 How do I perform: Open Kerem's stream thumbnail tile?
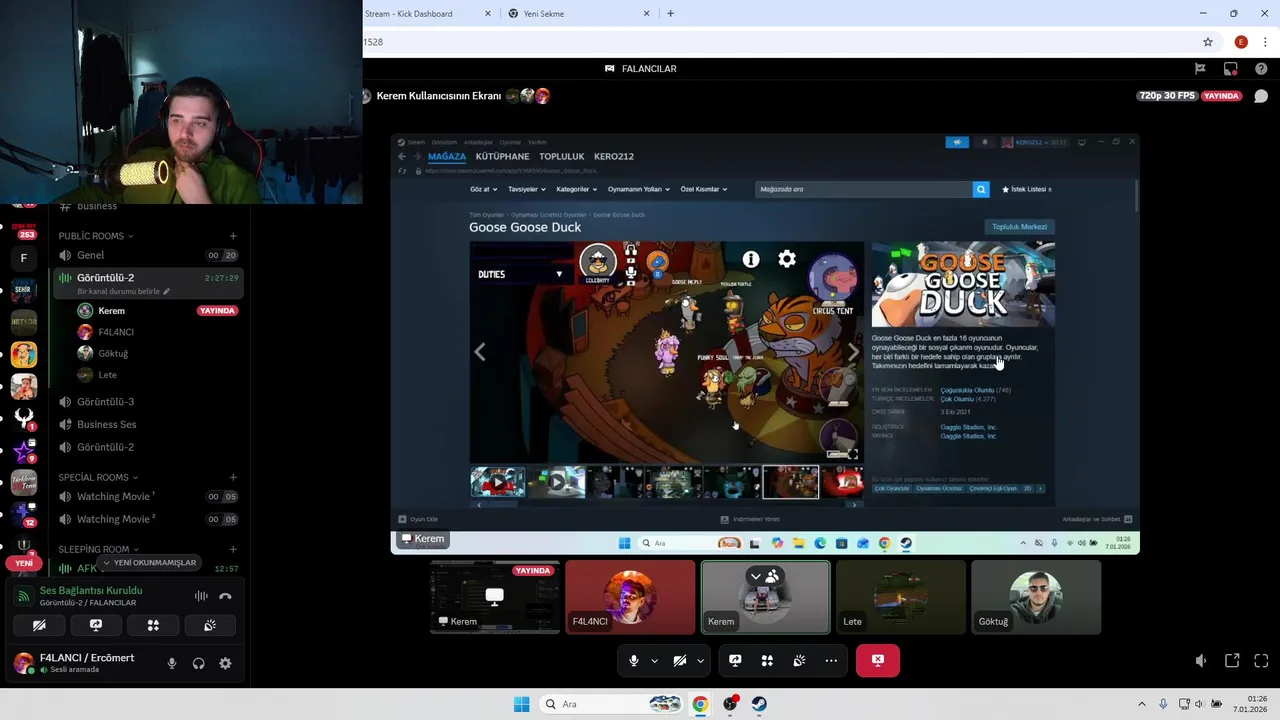[x=495, y=597]
